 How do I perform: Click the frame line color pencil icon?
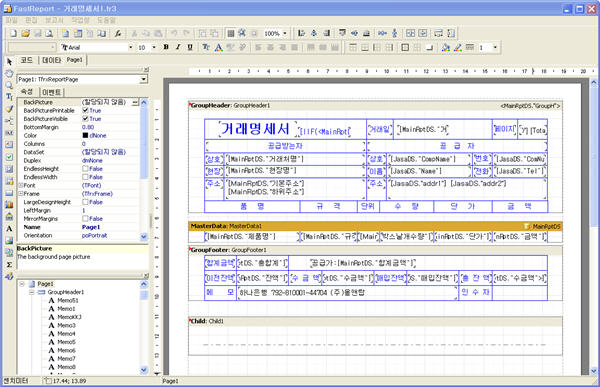coord(458,47)
